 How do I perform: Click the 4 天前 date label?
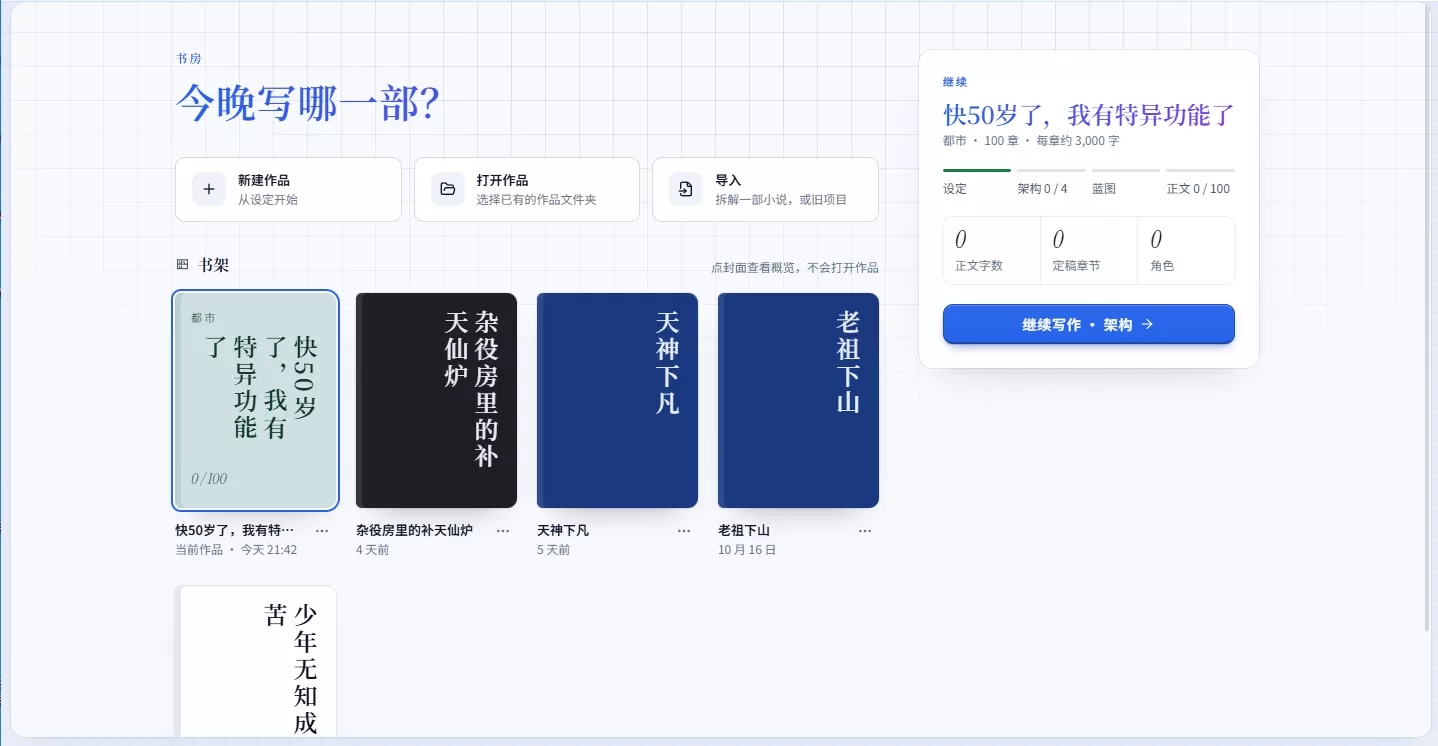(x=373, y=550)
